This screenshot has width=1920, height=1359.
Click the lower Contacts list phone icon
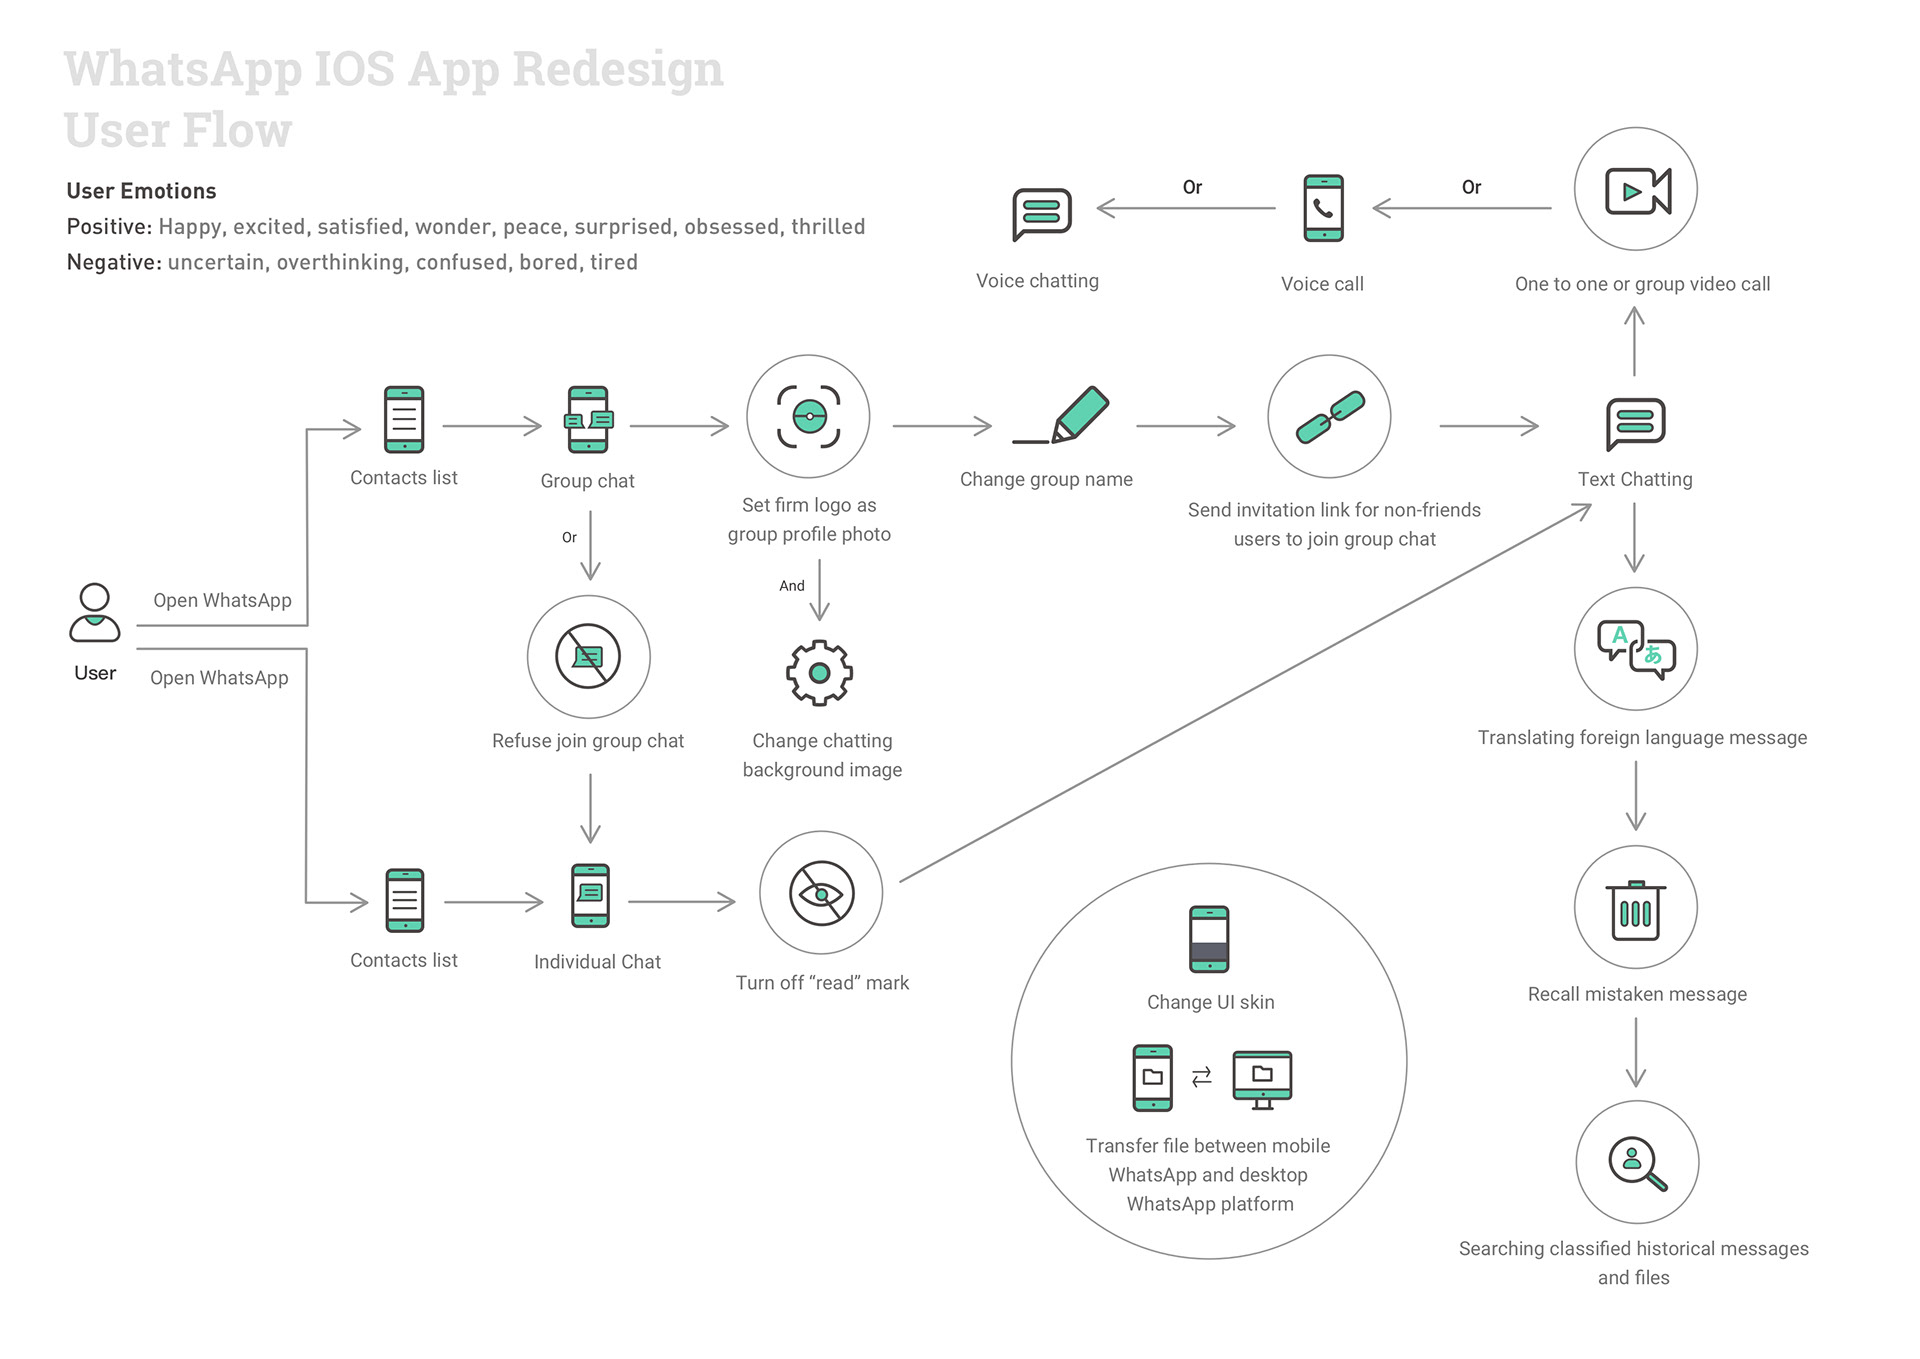(405, 900)
